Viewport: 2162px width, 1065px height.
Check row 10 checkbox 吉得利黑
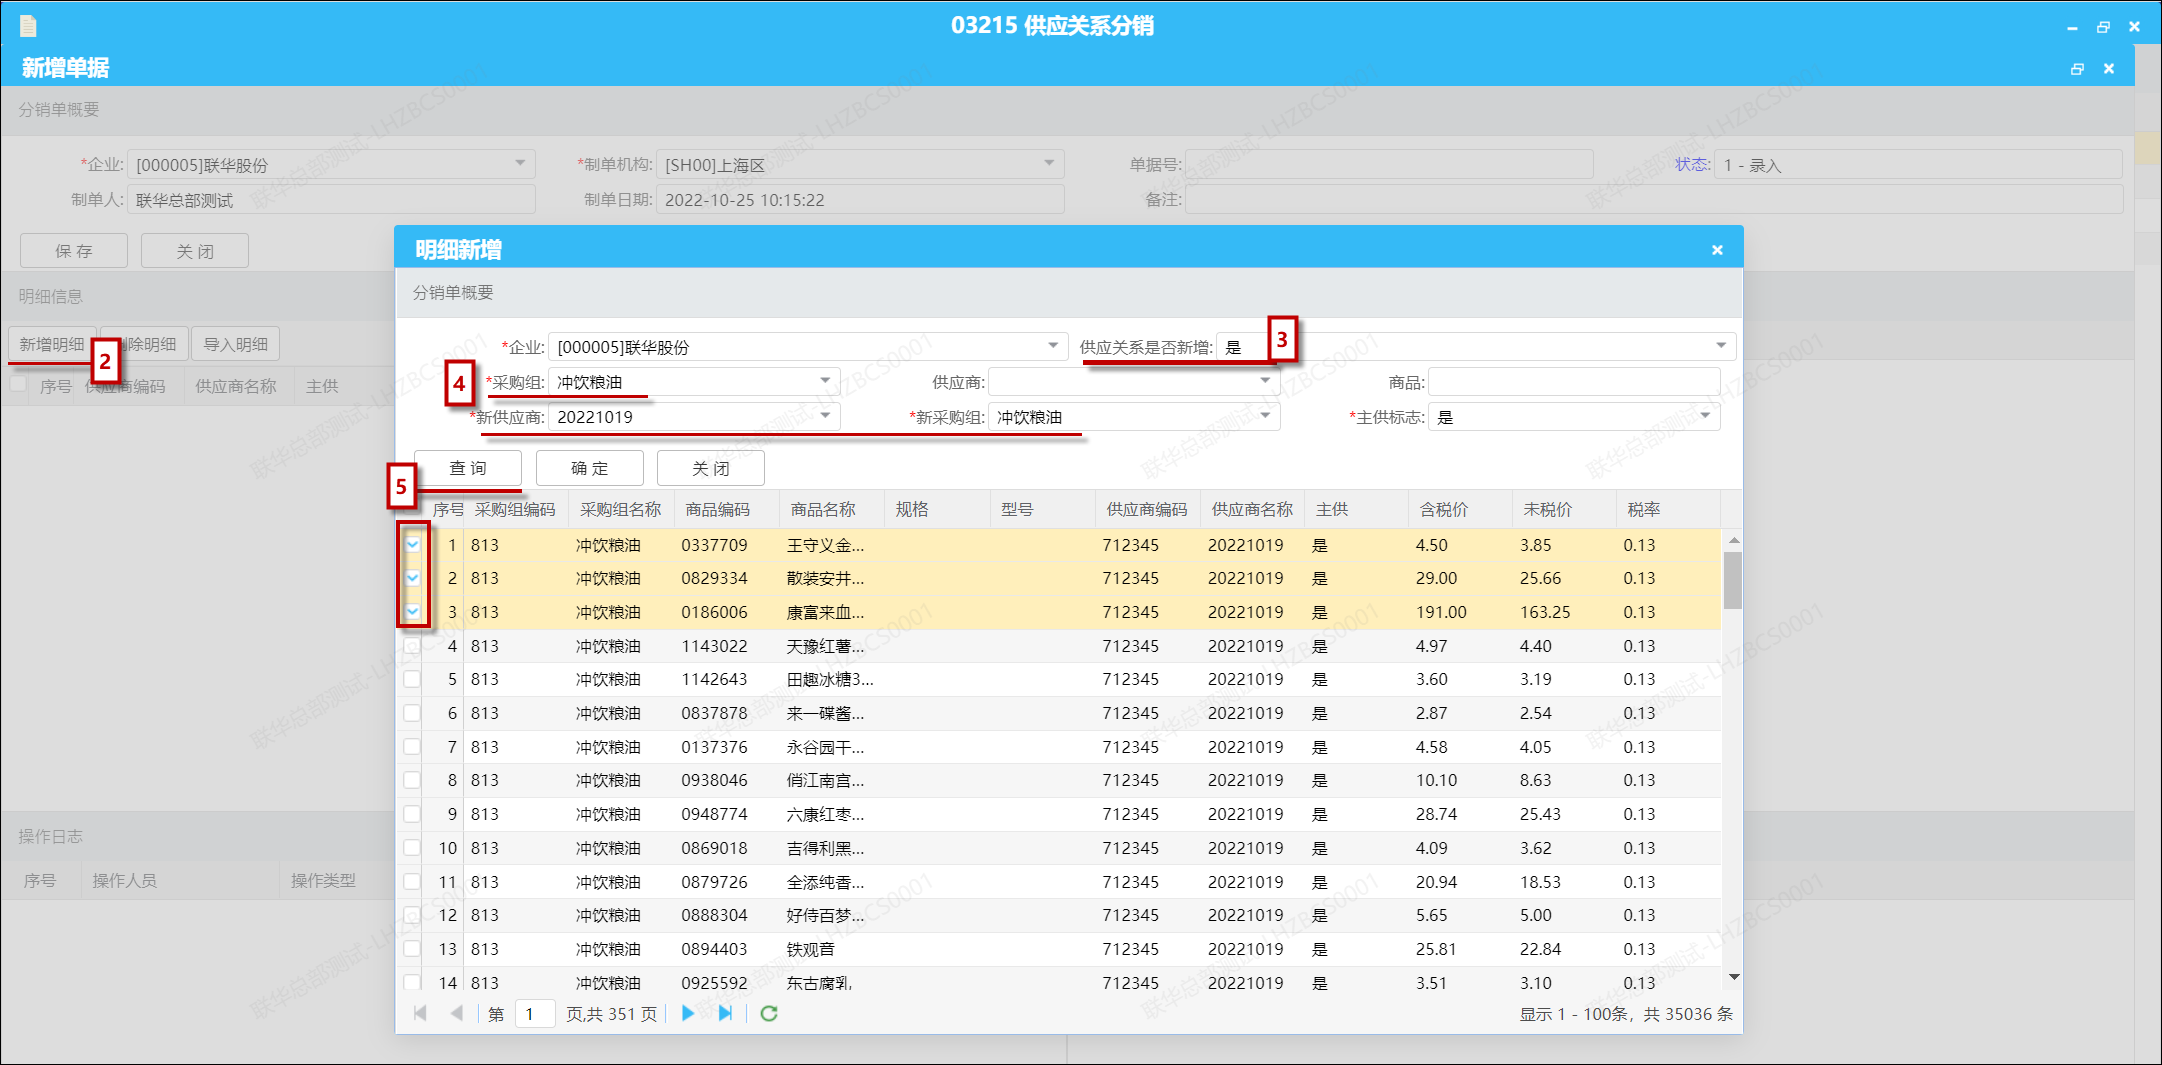412,848
